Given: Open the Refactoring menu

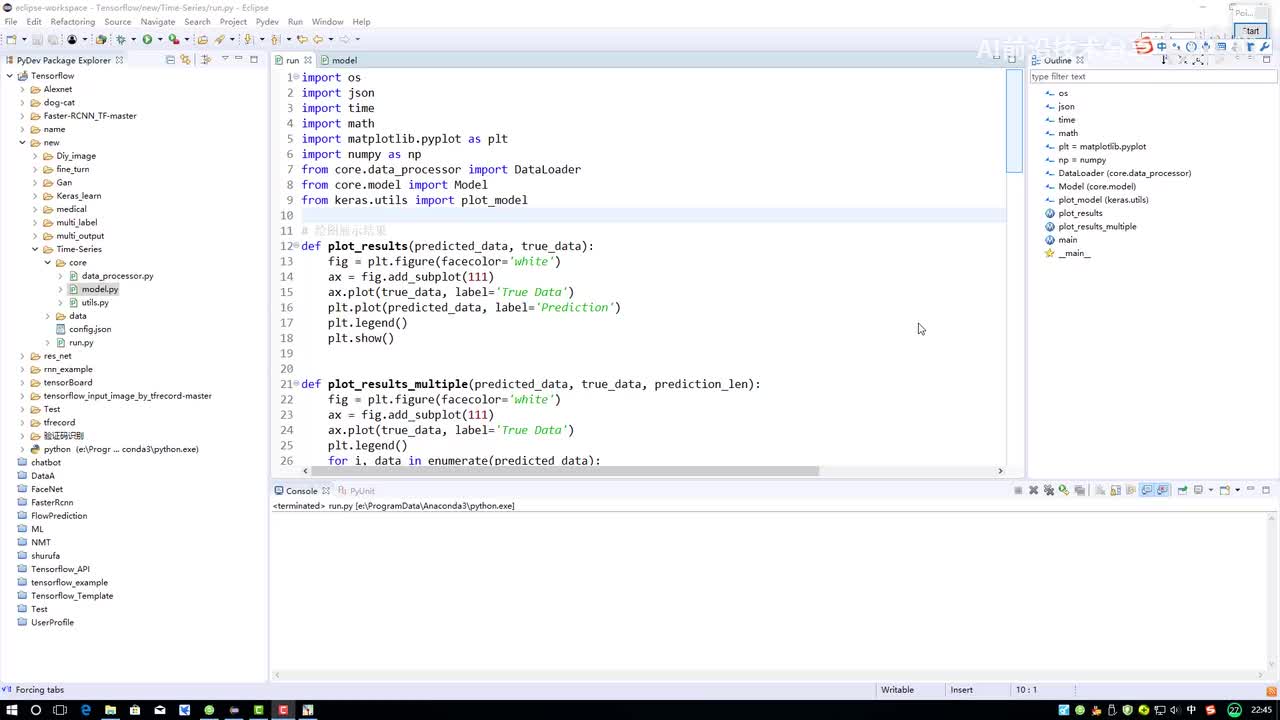Looking at the screenshot, I should 72,21.
